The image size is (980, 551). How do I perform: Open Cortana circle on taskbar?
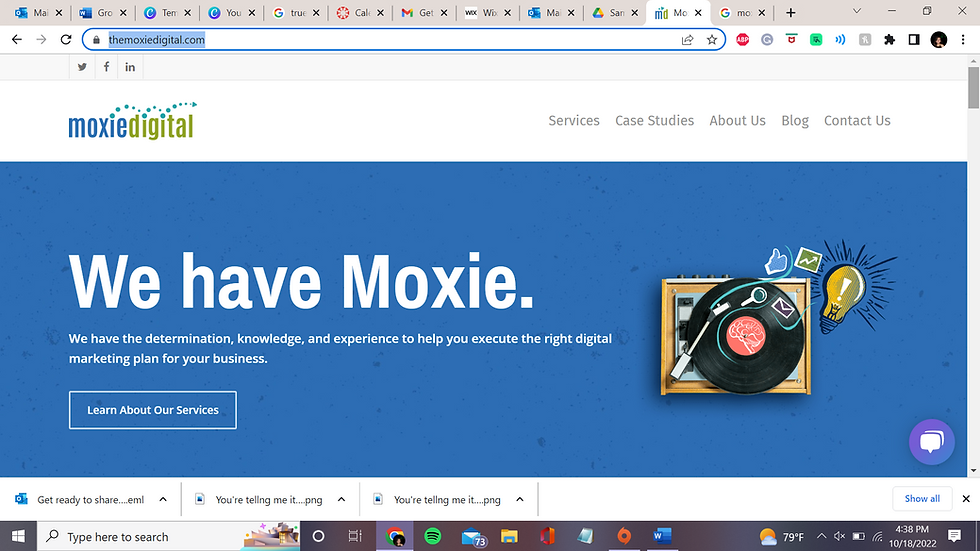point(318,536)
